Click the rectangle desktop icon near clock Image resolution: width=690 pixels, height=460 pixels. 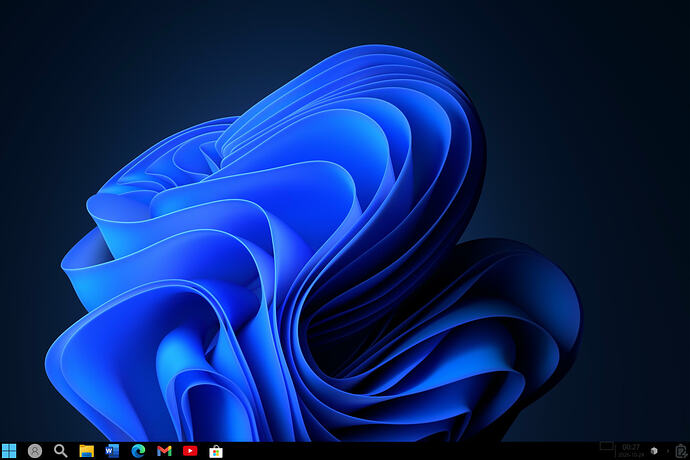(607, 446)
